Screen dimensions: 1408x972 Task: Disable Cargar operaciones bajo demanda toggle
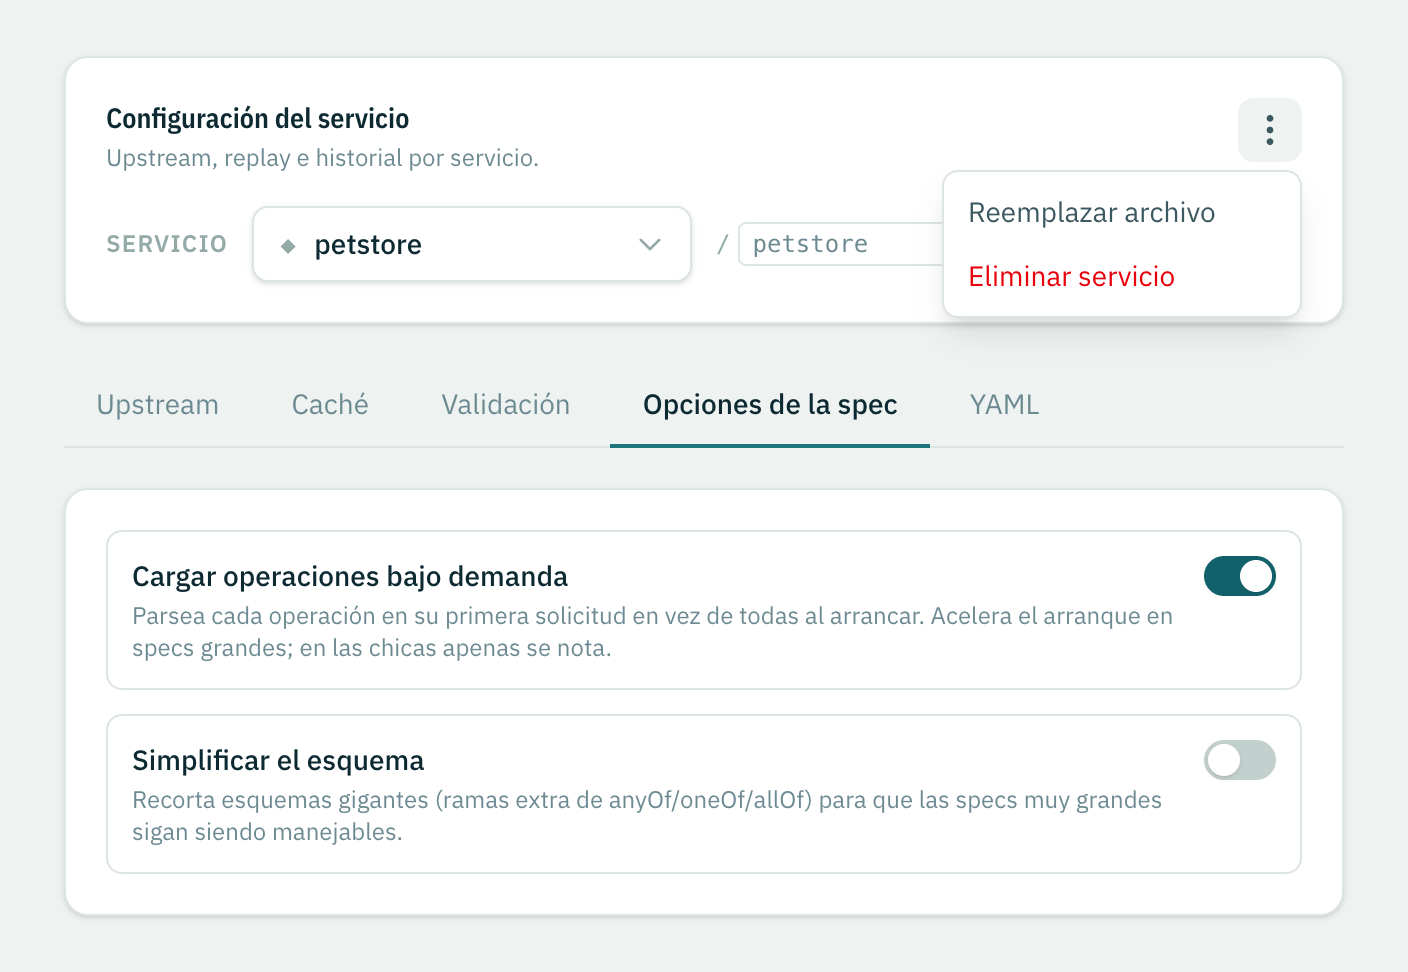tap(1240, 576)
